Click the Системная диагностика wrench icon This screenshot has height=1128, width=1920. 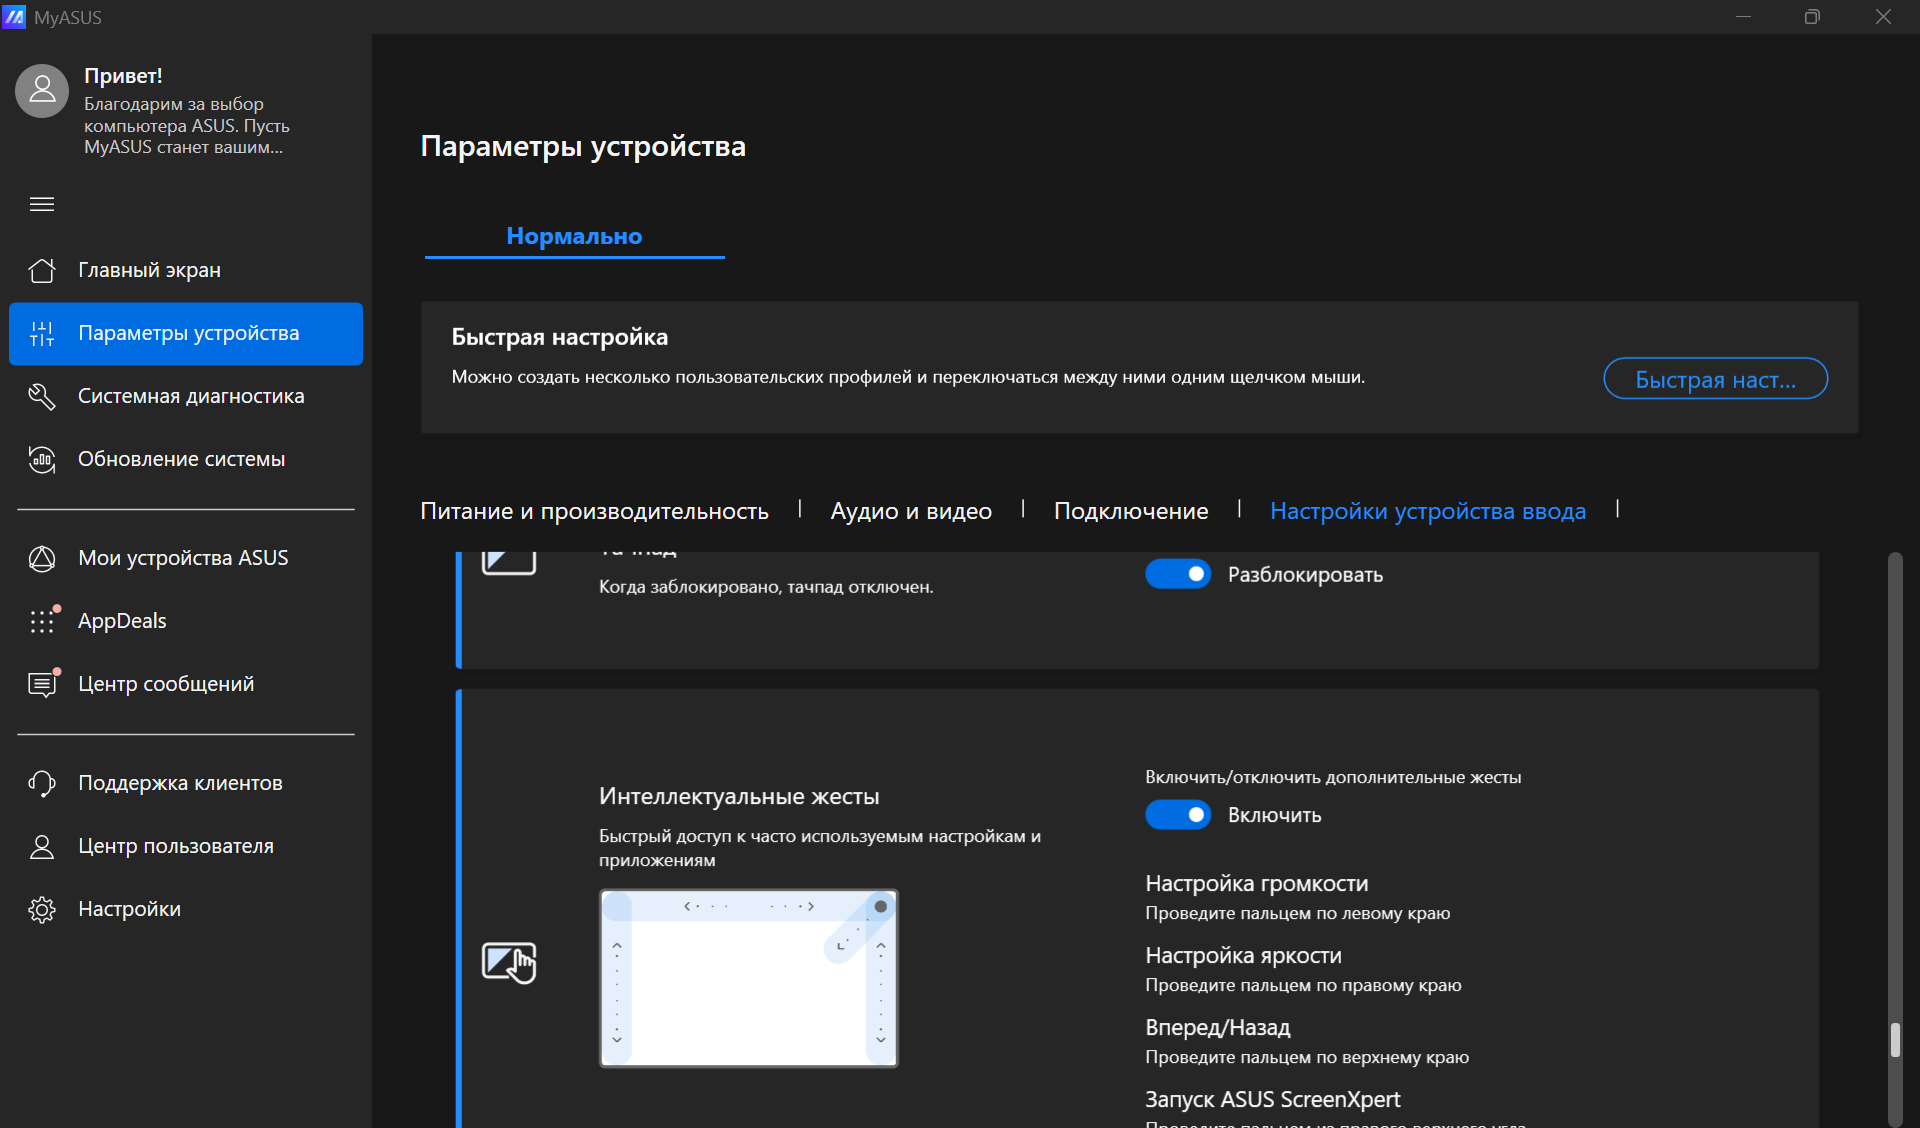[42, 396]
